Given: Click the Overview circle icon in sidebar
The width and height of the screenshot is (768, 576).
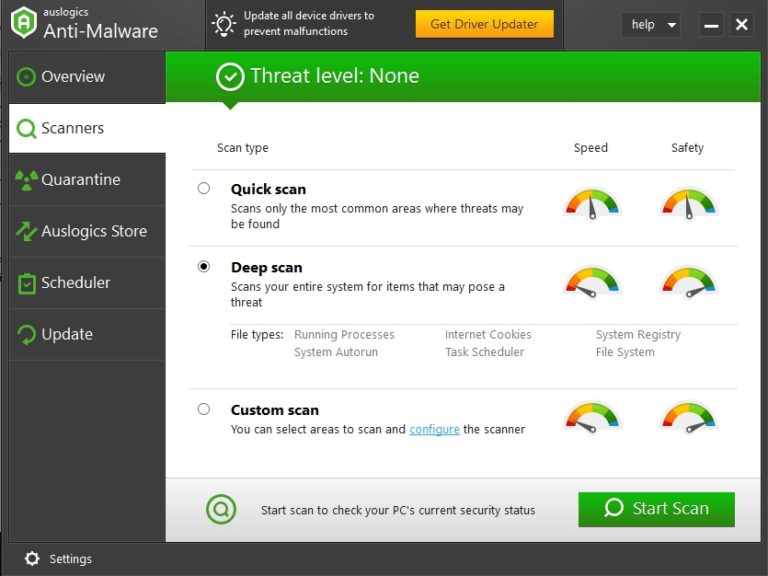Looking at the screenshot, I should coord(26,77).
